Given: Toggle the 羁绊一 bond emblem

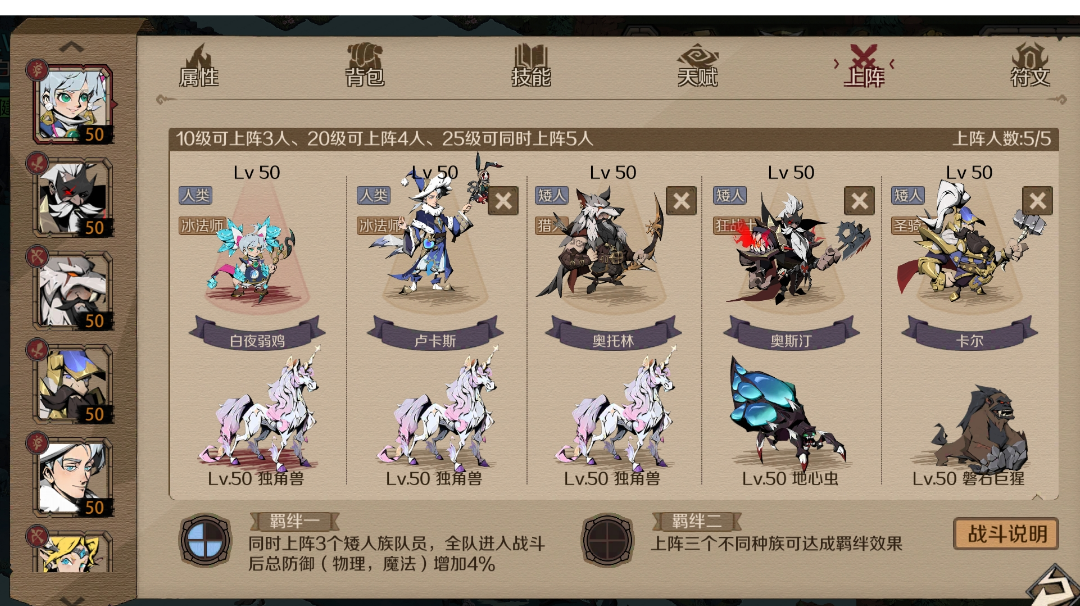Looking at the screenshot, I should click(205, 541).
